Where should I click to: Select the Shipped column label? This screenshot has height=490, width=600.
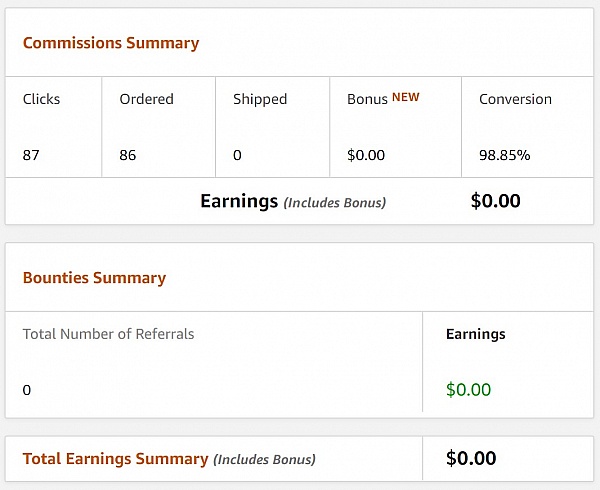click(x=260, y=99)
